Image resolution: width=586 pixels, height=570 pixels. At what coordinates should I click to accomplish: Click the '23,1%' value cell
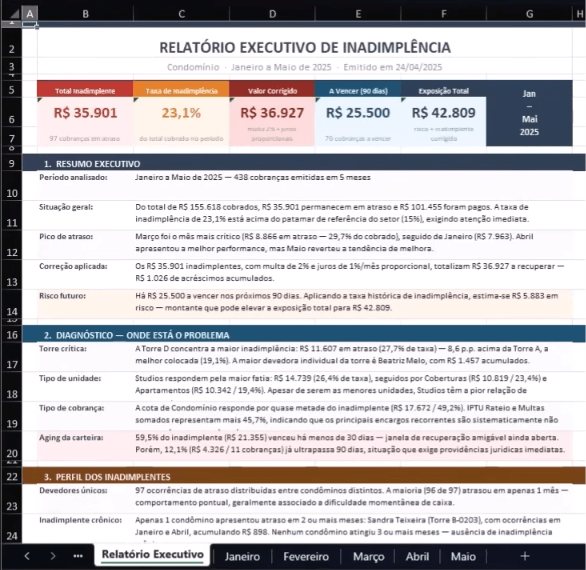pos(181,113)
